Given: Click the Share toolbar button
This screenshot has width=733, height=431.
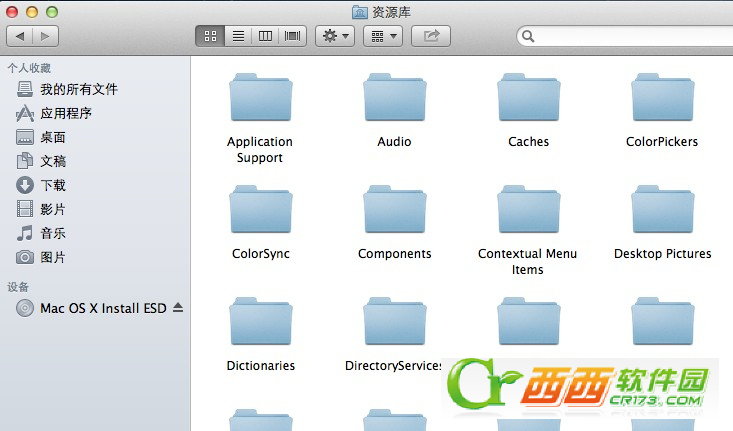Looking at the screenshot, I should pos(431,36).
